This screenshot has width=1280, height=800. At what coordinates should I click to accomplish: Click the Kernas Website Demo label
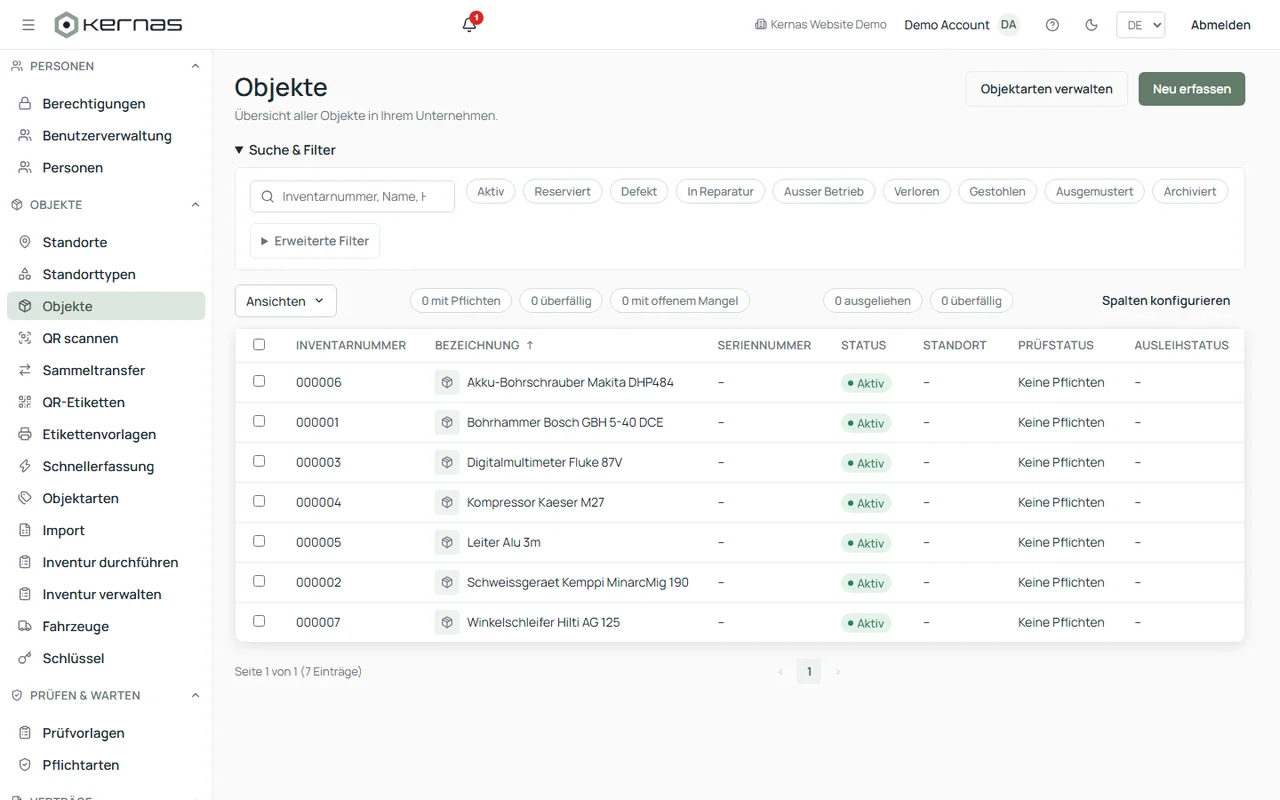821,25
